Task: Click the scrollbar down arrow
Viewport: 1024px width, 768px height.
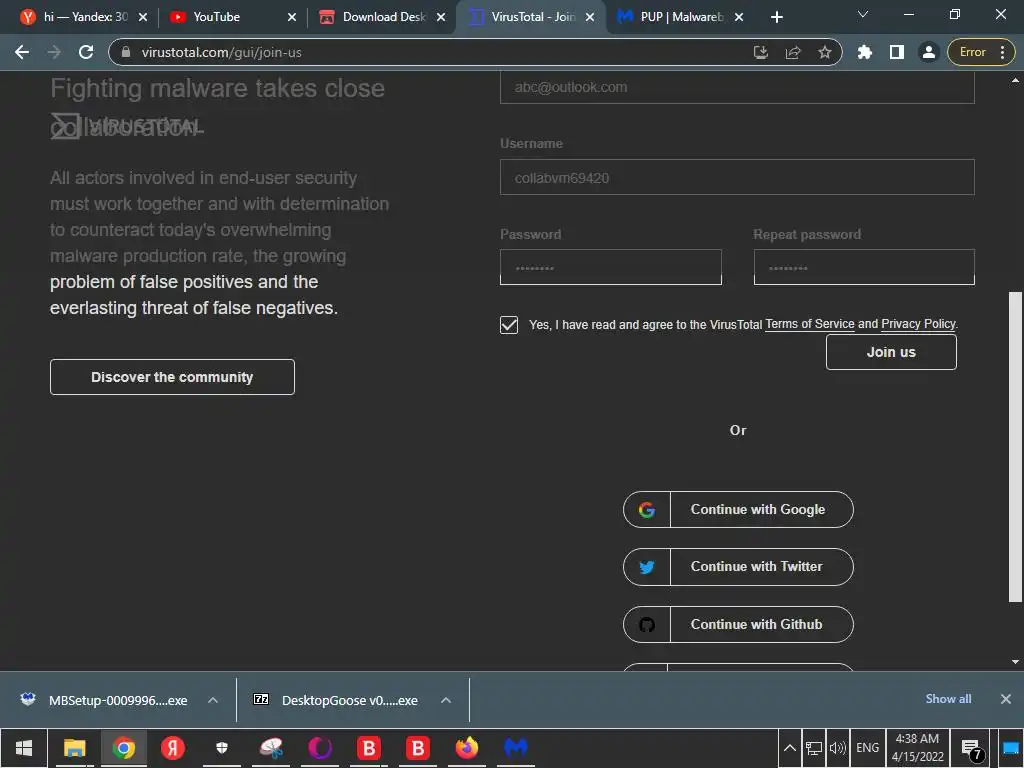Action: pos(1015,662)
